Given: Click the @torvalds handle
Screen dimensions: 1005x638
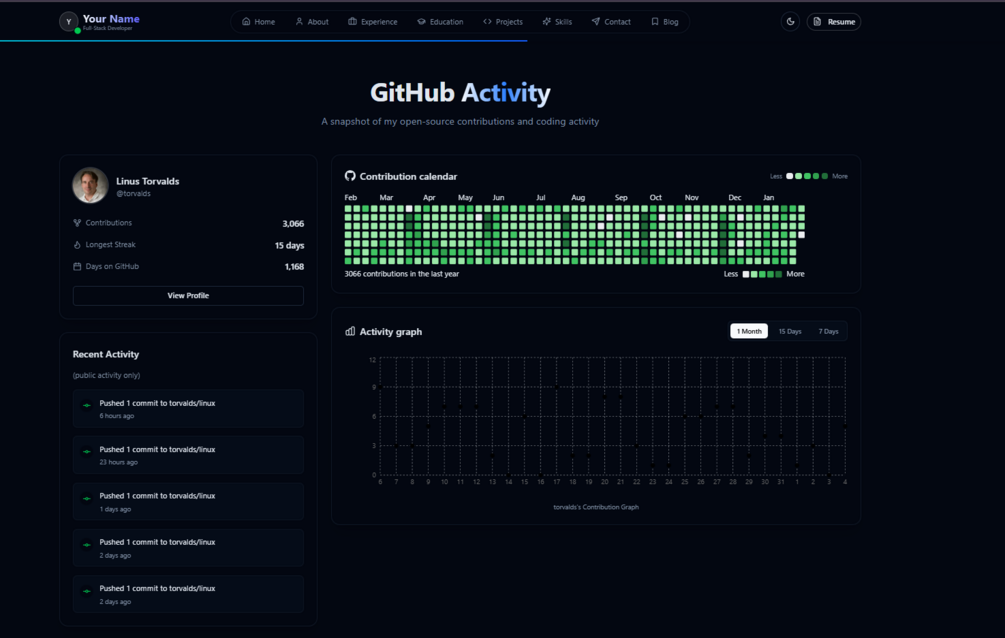Looking at the screenshot, I should tap(133, 194).
